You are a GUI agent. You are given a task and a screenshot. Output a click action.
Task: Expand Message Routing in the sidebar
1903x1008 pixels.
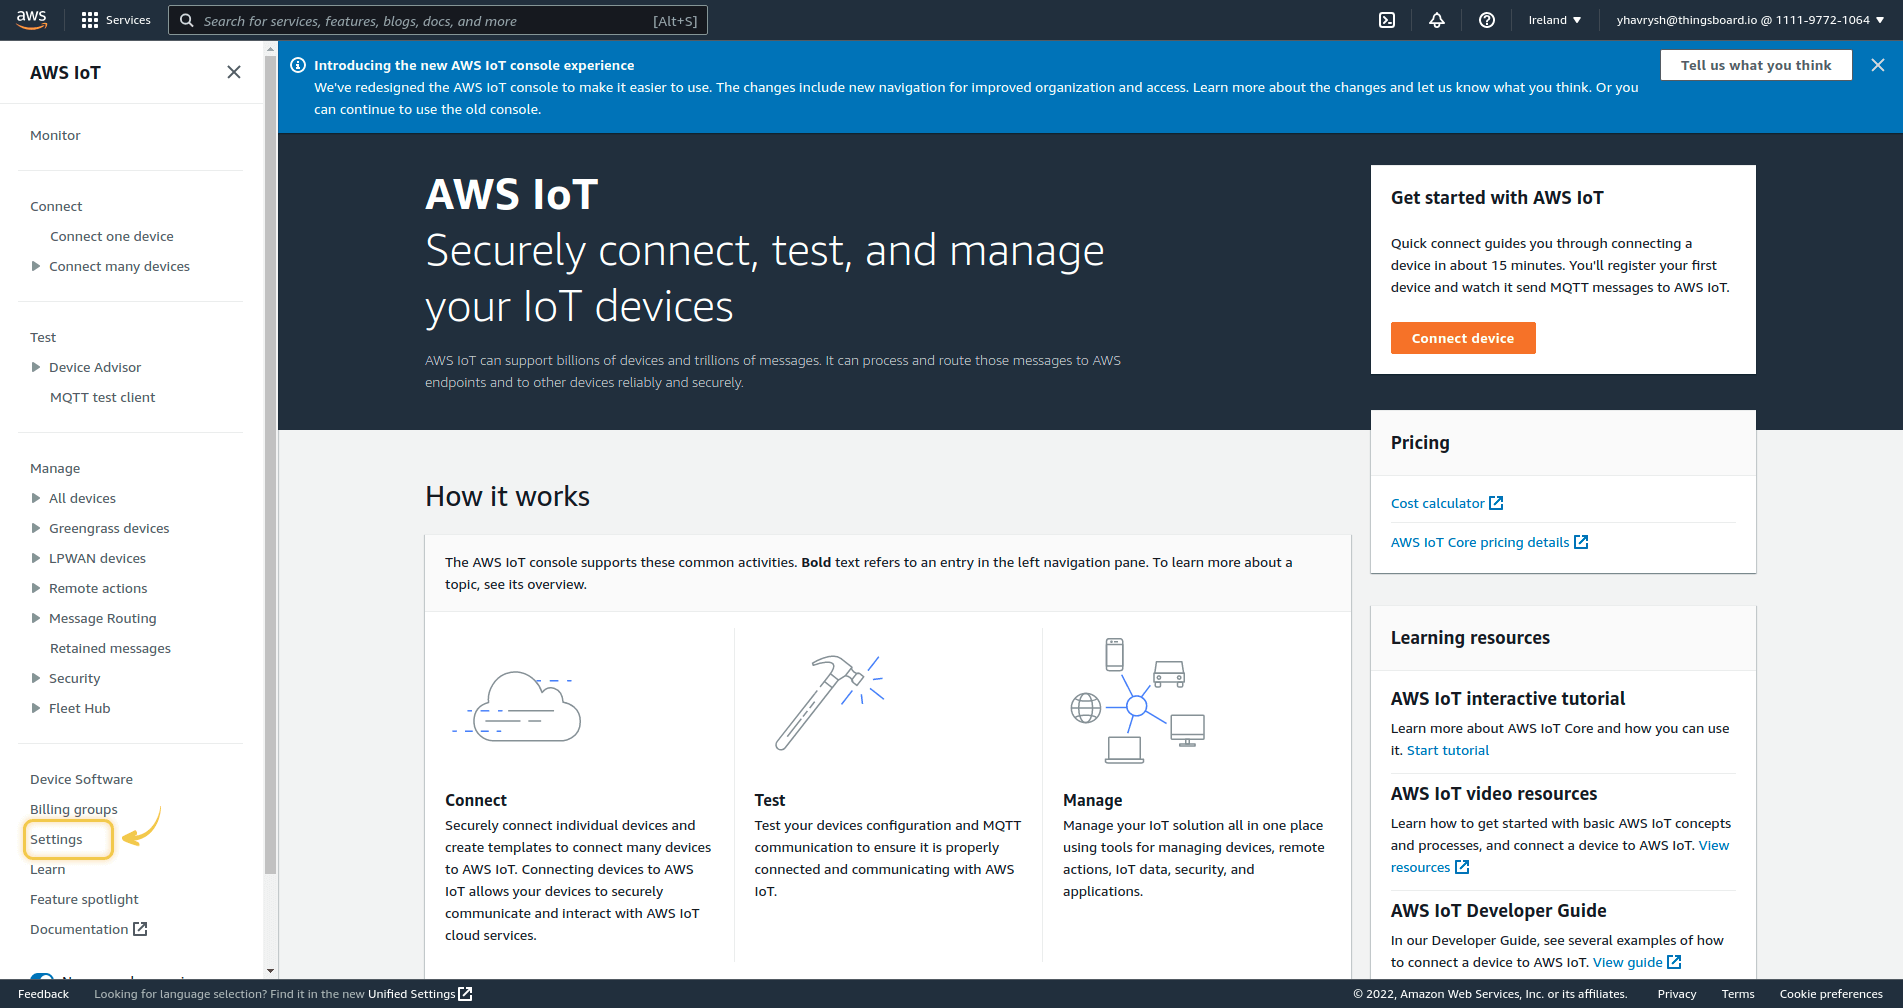tap(36, 618)
